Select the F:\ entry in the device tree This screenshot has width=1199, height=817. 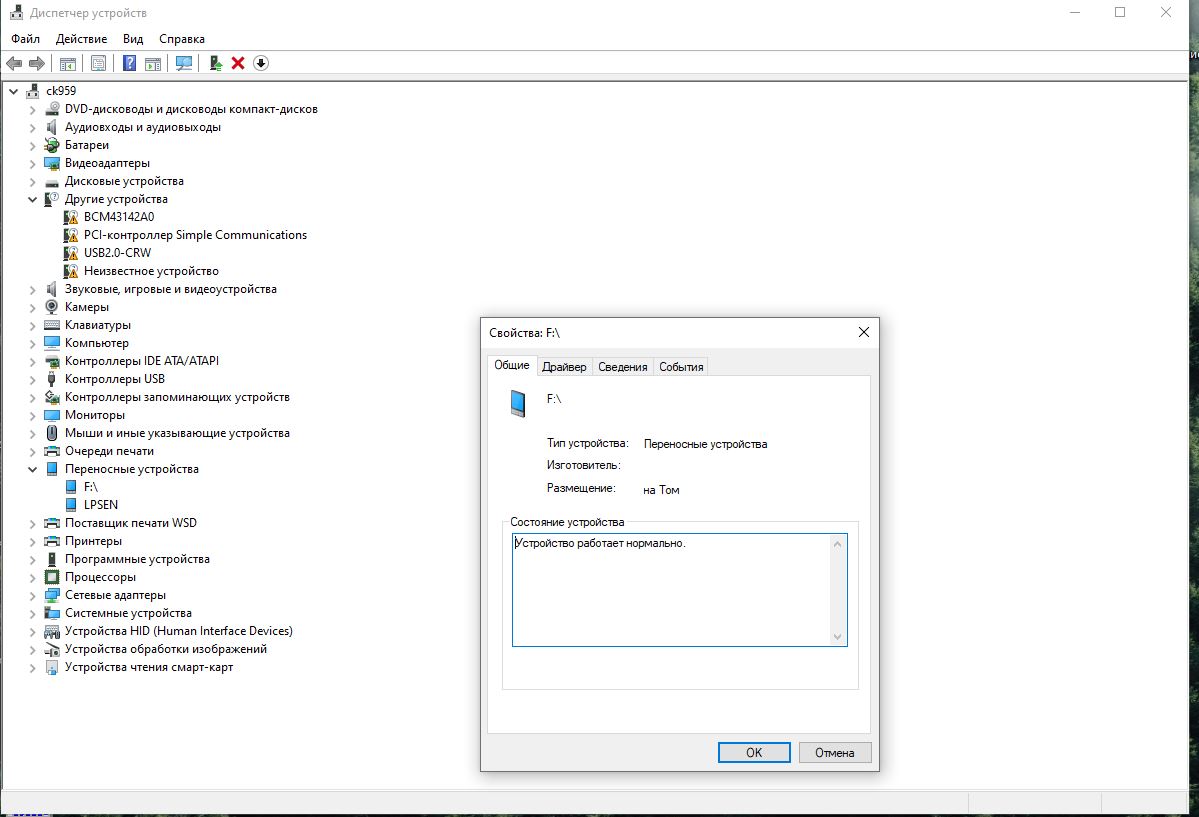(x=91, y=487)
